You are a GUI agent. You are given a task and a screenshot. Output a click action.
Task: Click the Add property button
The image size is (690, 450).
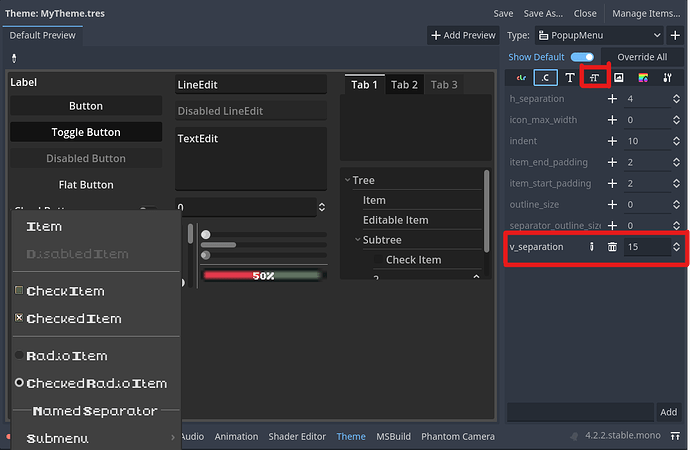668,412
